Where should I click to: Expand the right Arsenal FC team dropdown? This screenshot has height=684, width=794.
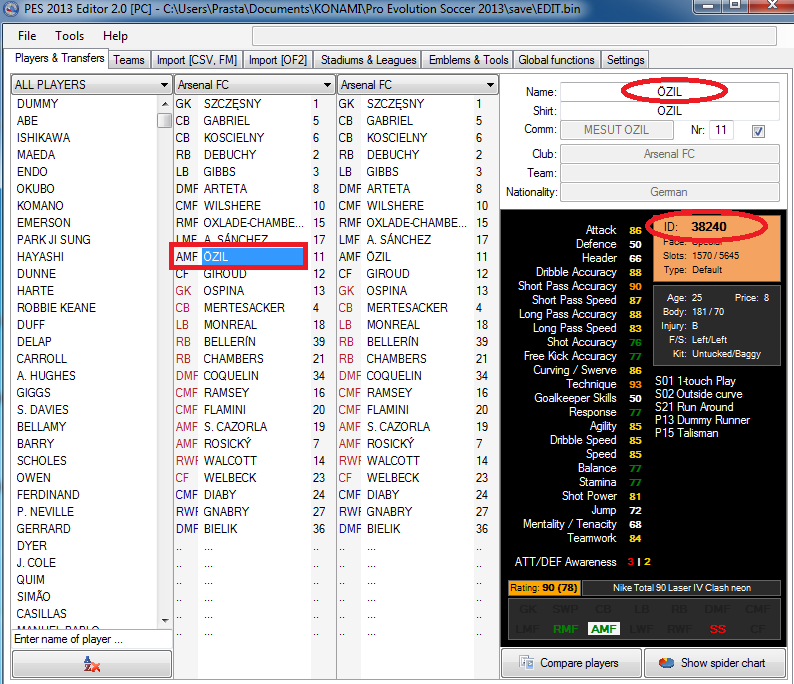418,85
